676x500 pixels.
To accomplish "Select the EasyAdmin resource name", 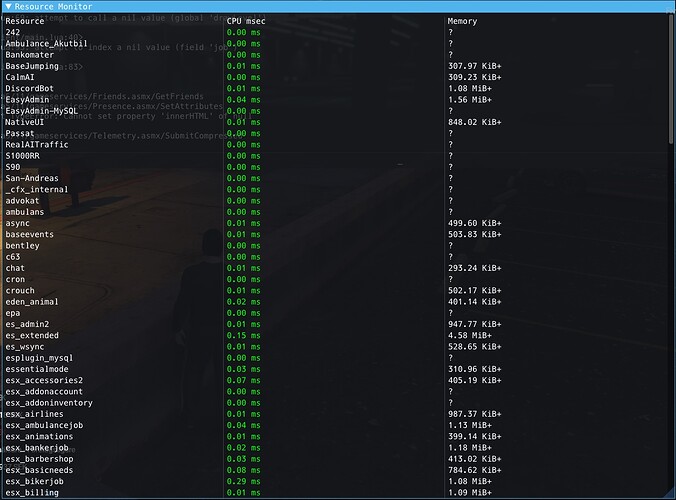I will pyautogui.click(x=27, y=100).
